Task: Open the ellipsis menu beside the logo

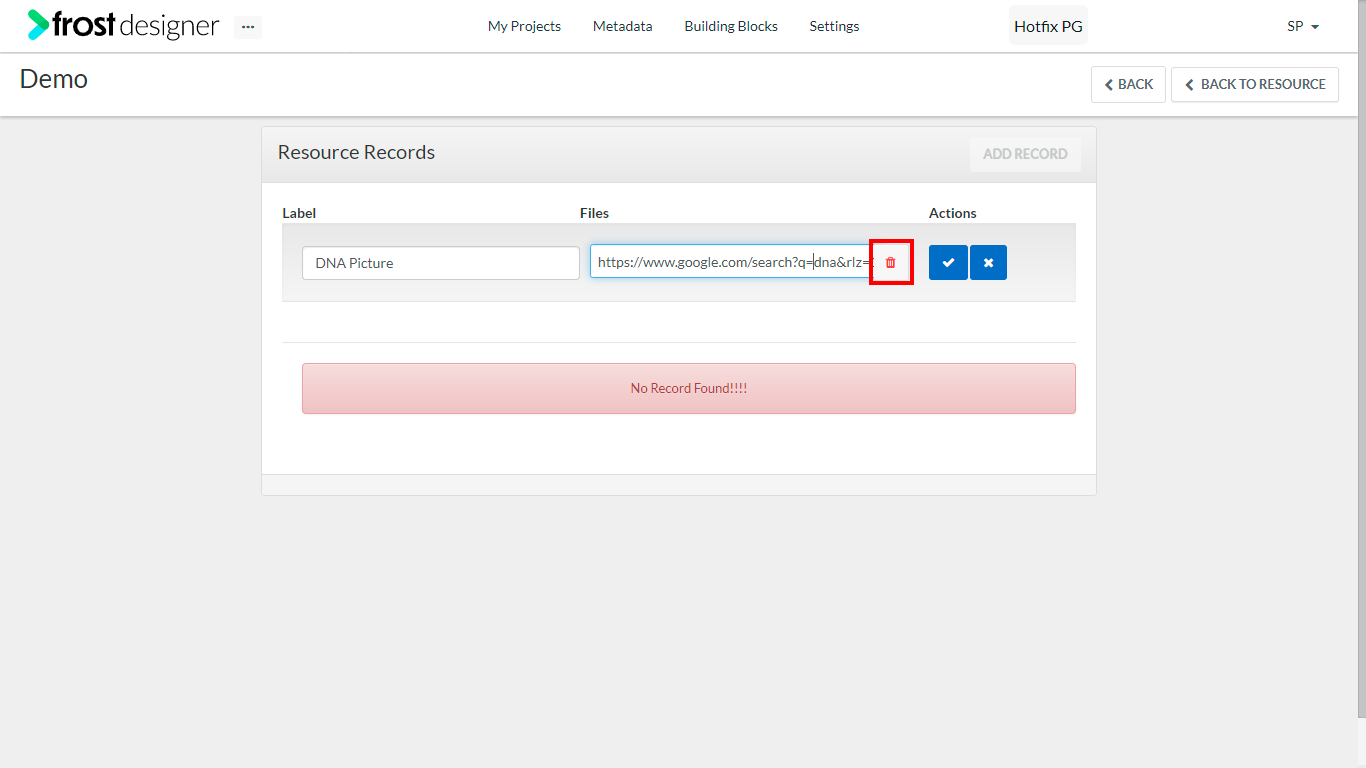Action: [248, 27]
